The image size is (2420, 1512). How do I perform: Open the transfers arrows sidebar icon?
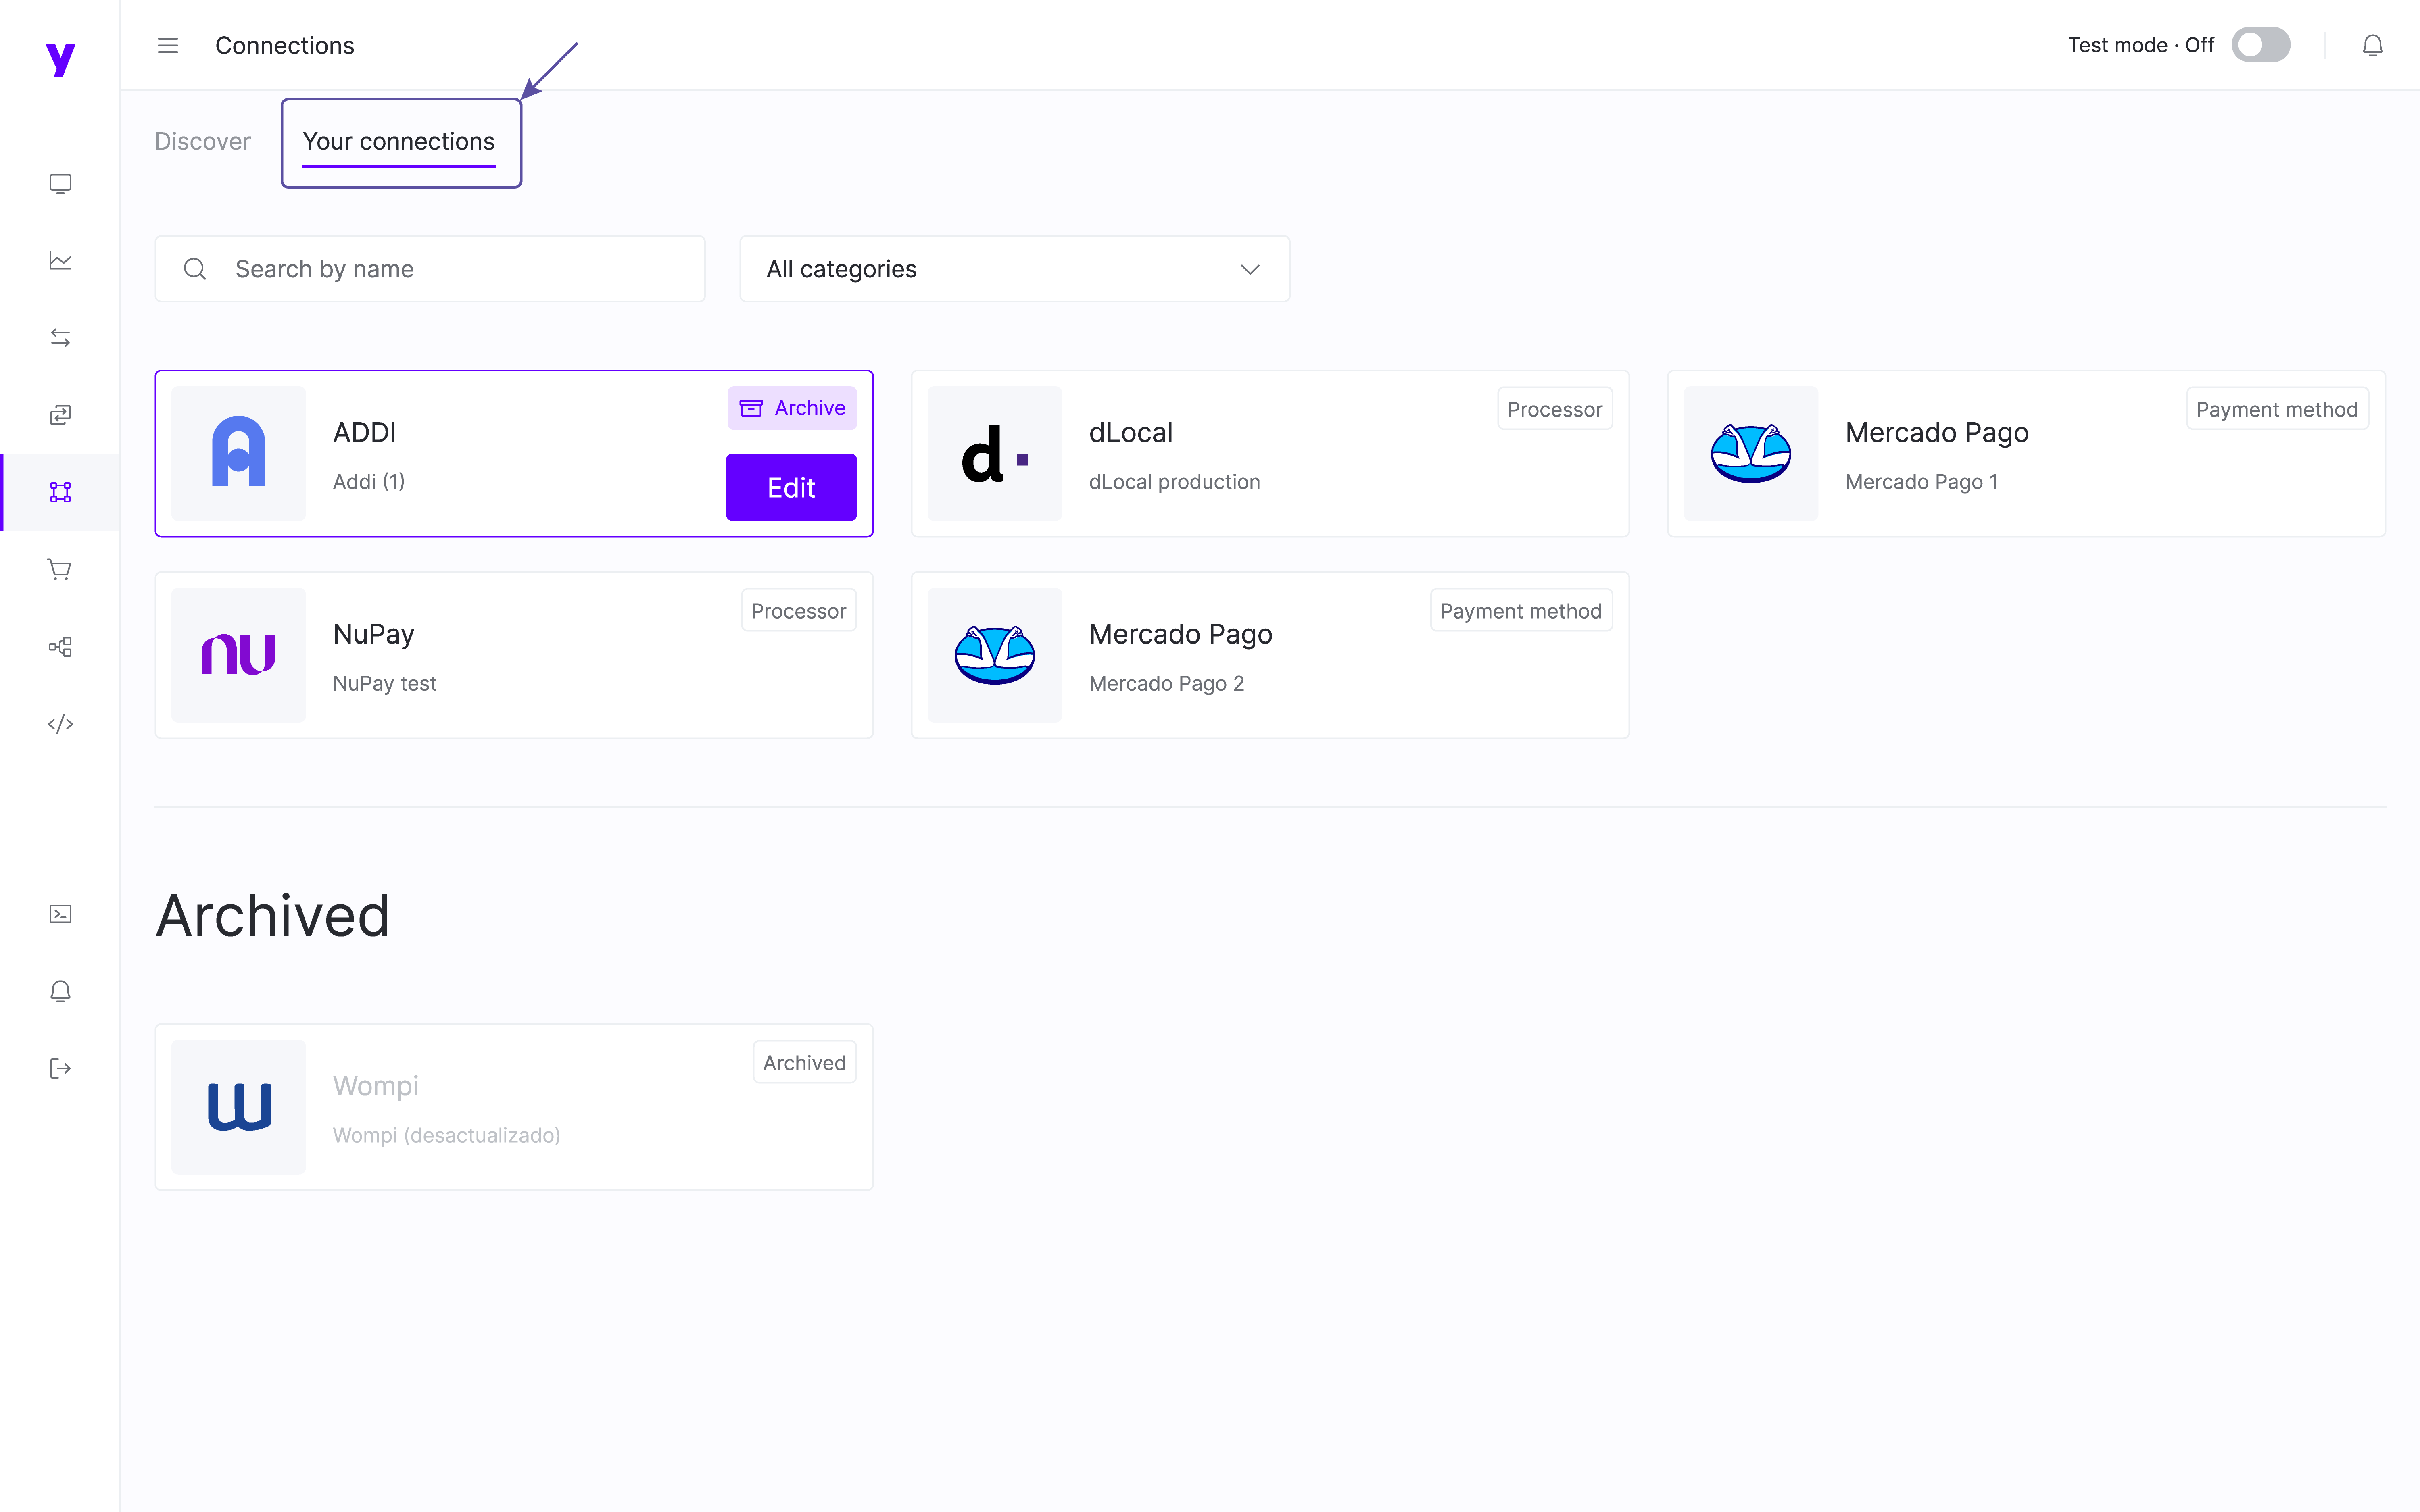60,338
